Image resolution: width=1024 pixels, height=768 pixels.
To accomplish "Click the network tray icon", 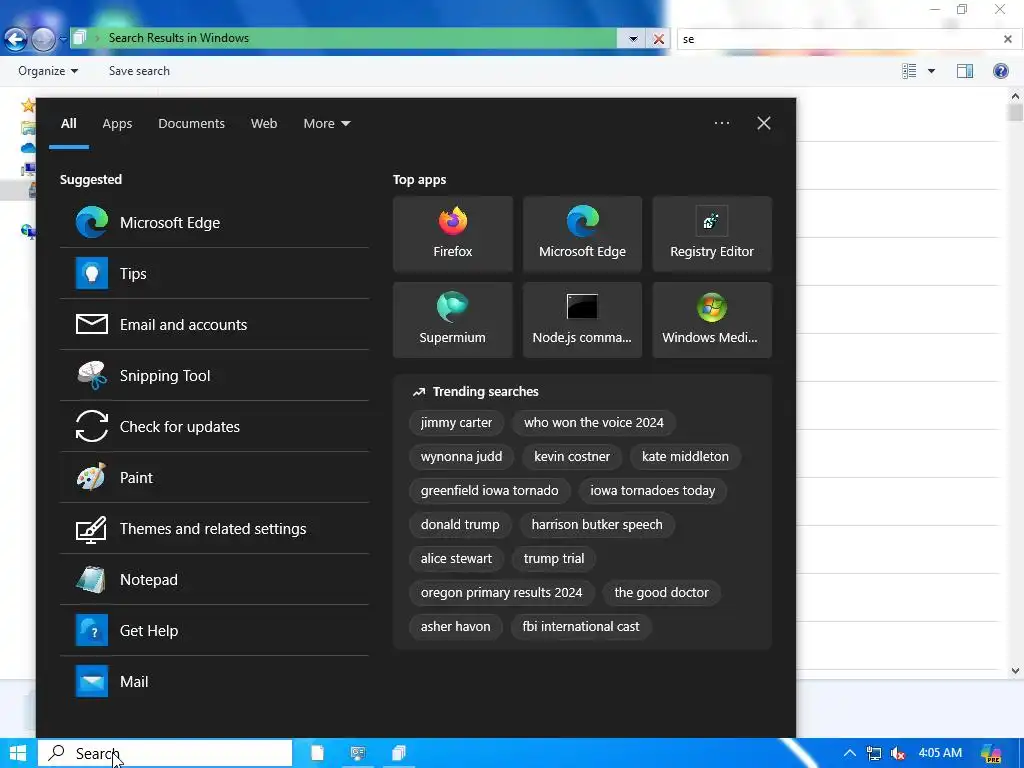I will (873, 754).
